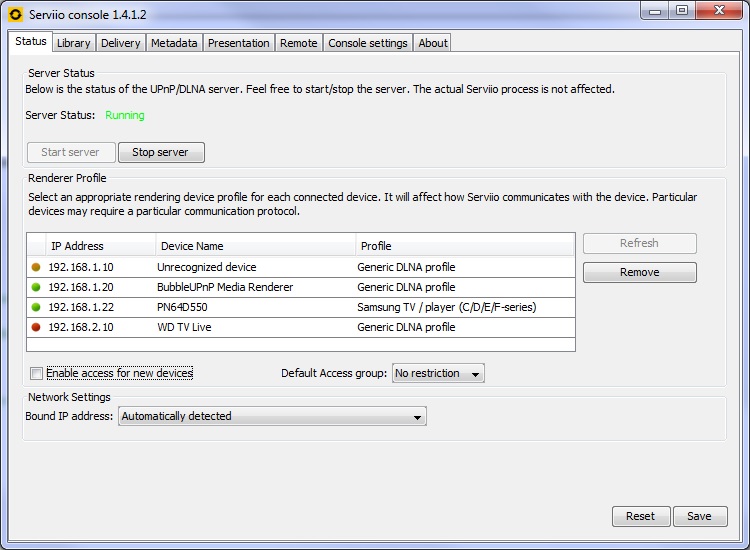Select the Presentation tab
This screenshot has width=750, height=550.
[238, 43]
